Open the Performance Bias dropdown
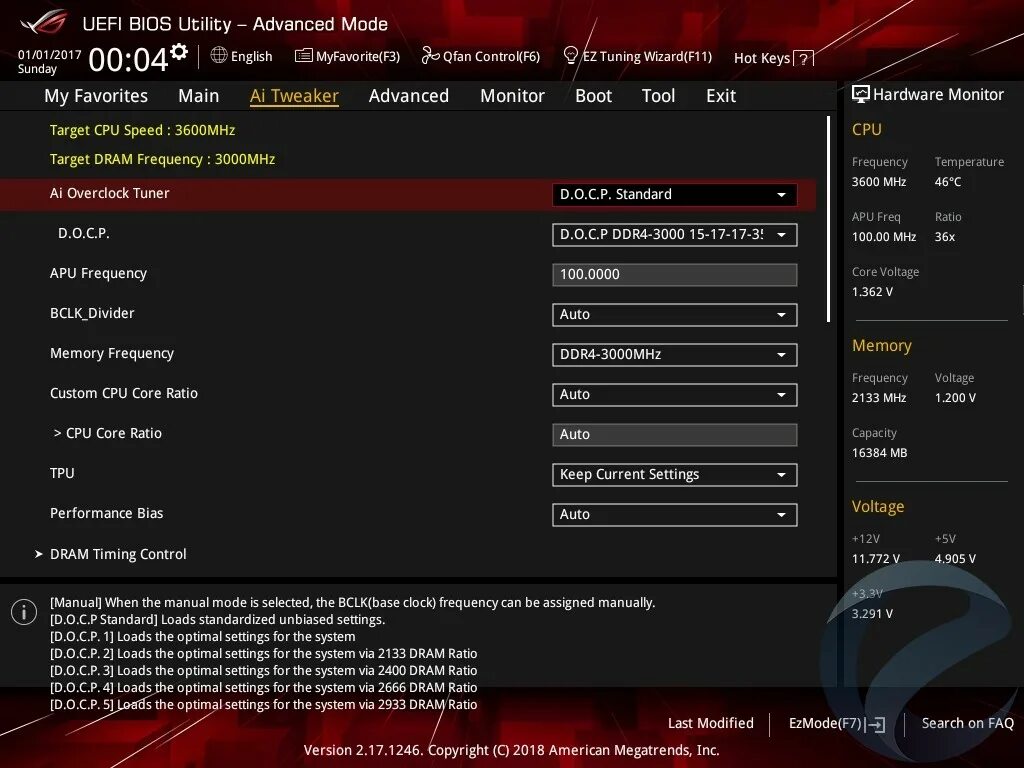 [x=675, y=515]
